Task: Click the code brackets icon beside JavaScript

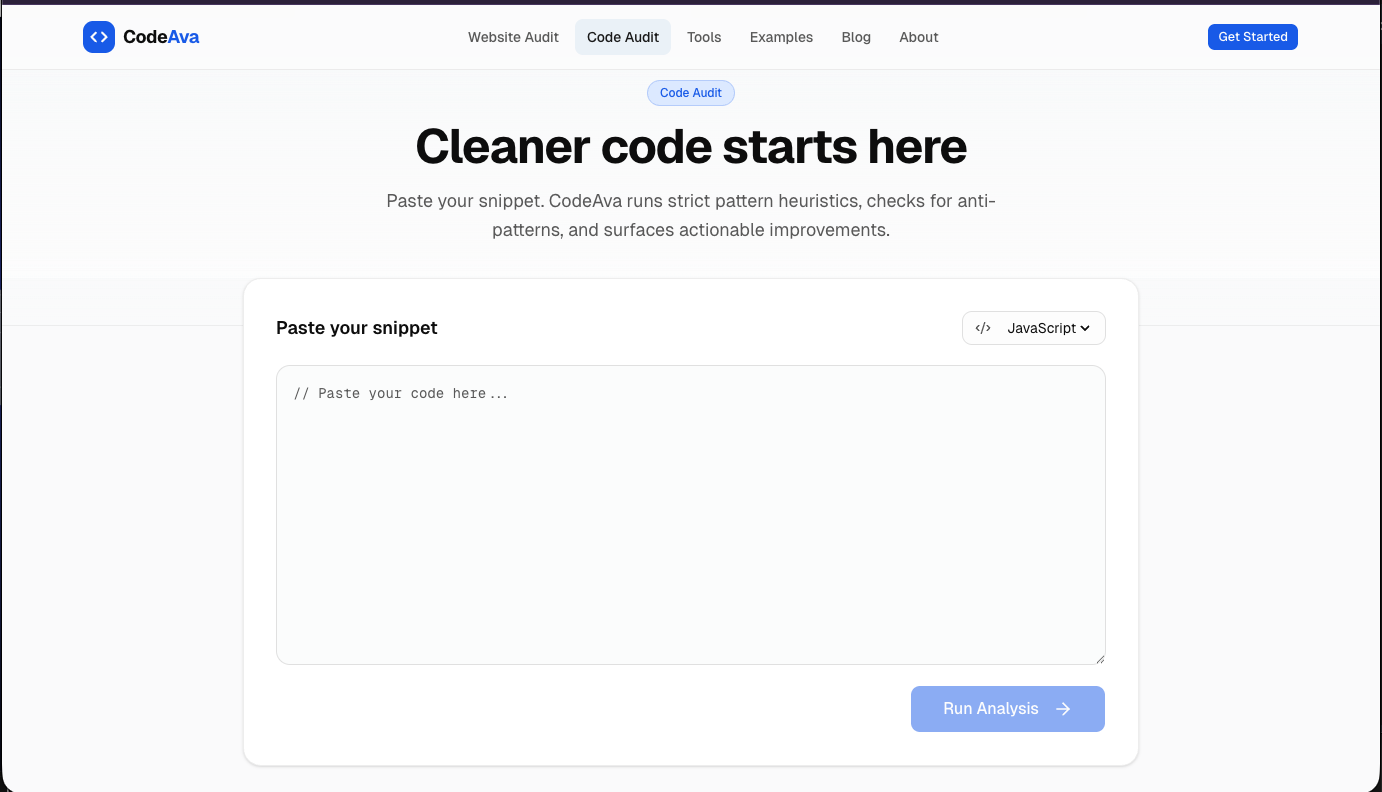Action: click(x=985, y=327)
